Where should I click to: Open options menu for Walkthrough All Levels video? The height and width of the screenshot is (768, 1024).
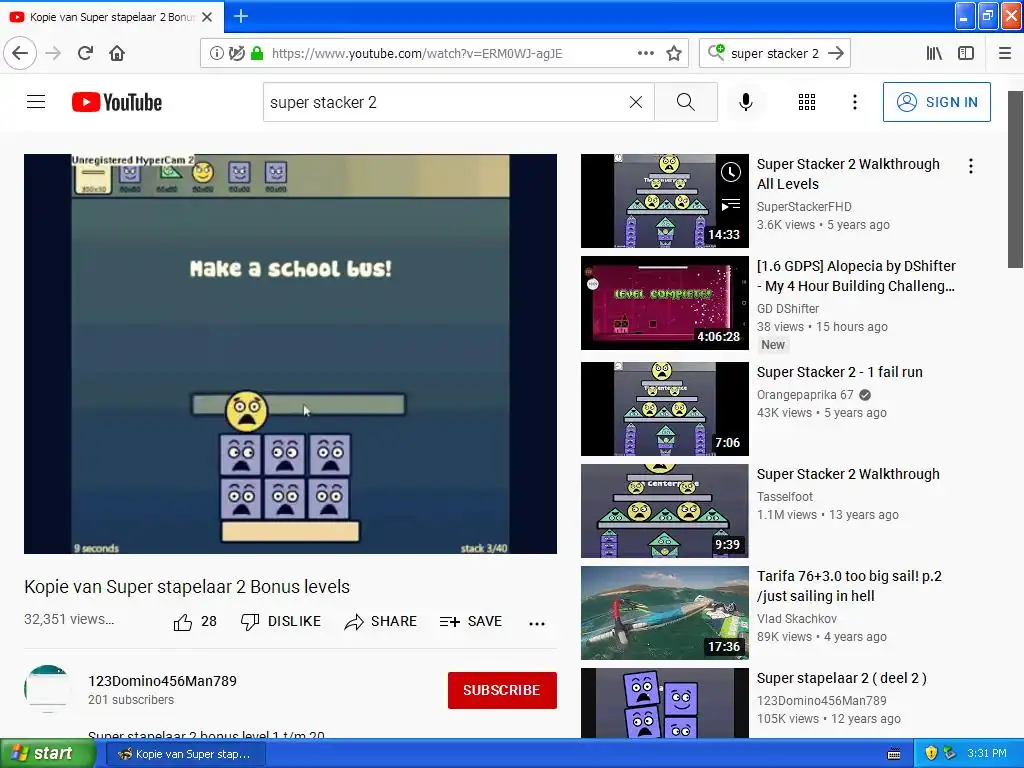(970, 167)
